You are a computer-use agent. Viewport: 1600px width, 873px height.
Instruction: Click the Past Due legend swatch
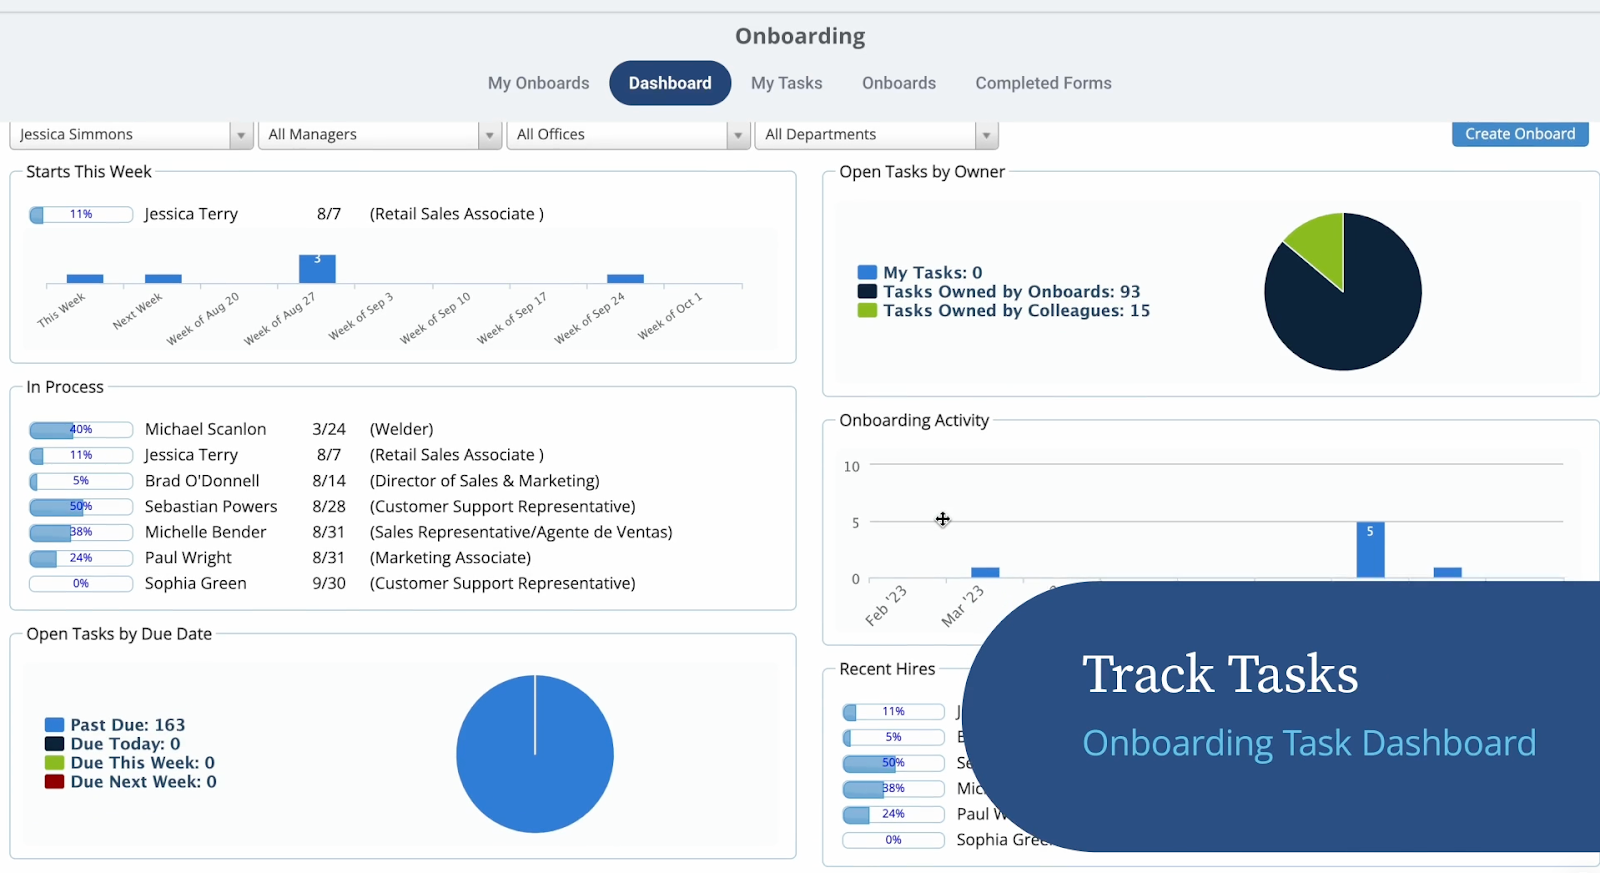tap(54, 725)
